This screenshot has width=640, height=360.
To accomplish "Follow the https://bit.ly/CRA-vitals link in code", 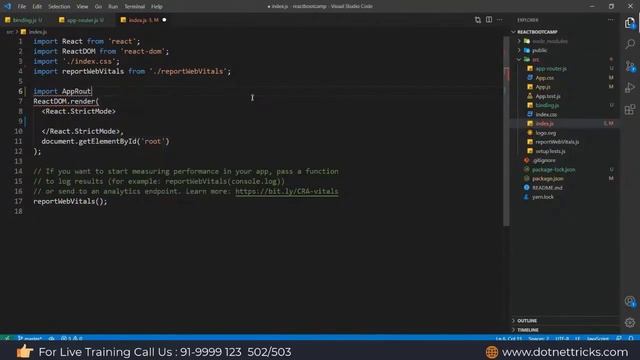I will [x=287, y=191].
